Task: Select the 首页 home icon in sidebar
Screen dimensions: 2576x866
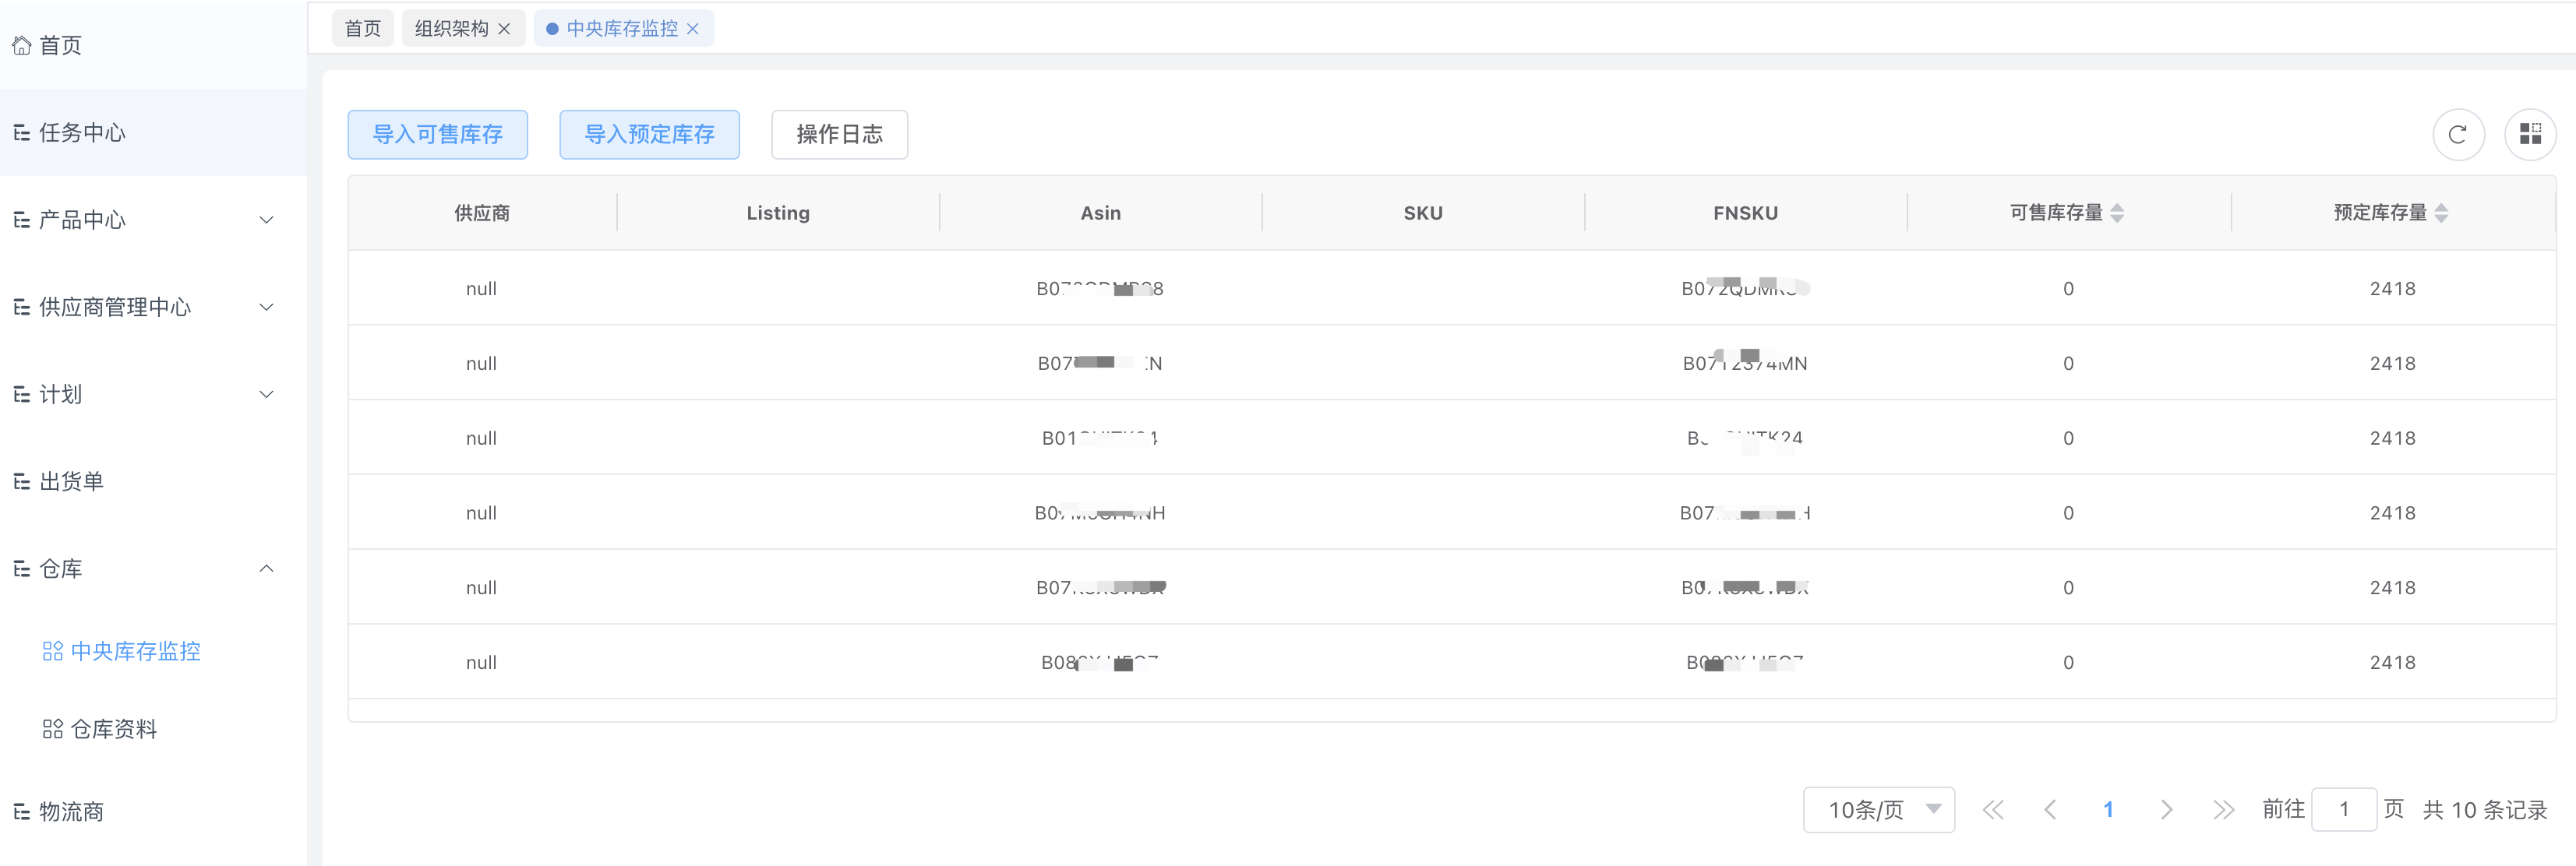Action: [x=22, y=45]
